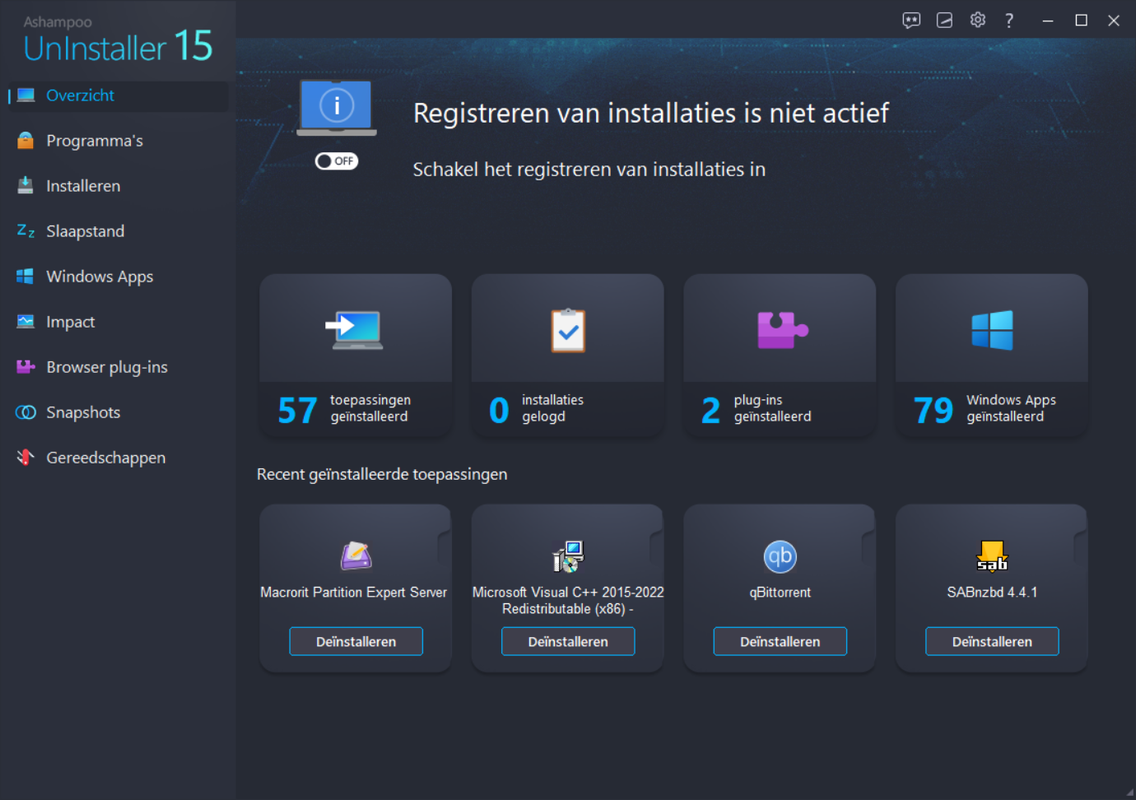Click the Impact graph icon
1136x800 pixels.
click(26, 322)
